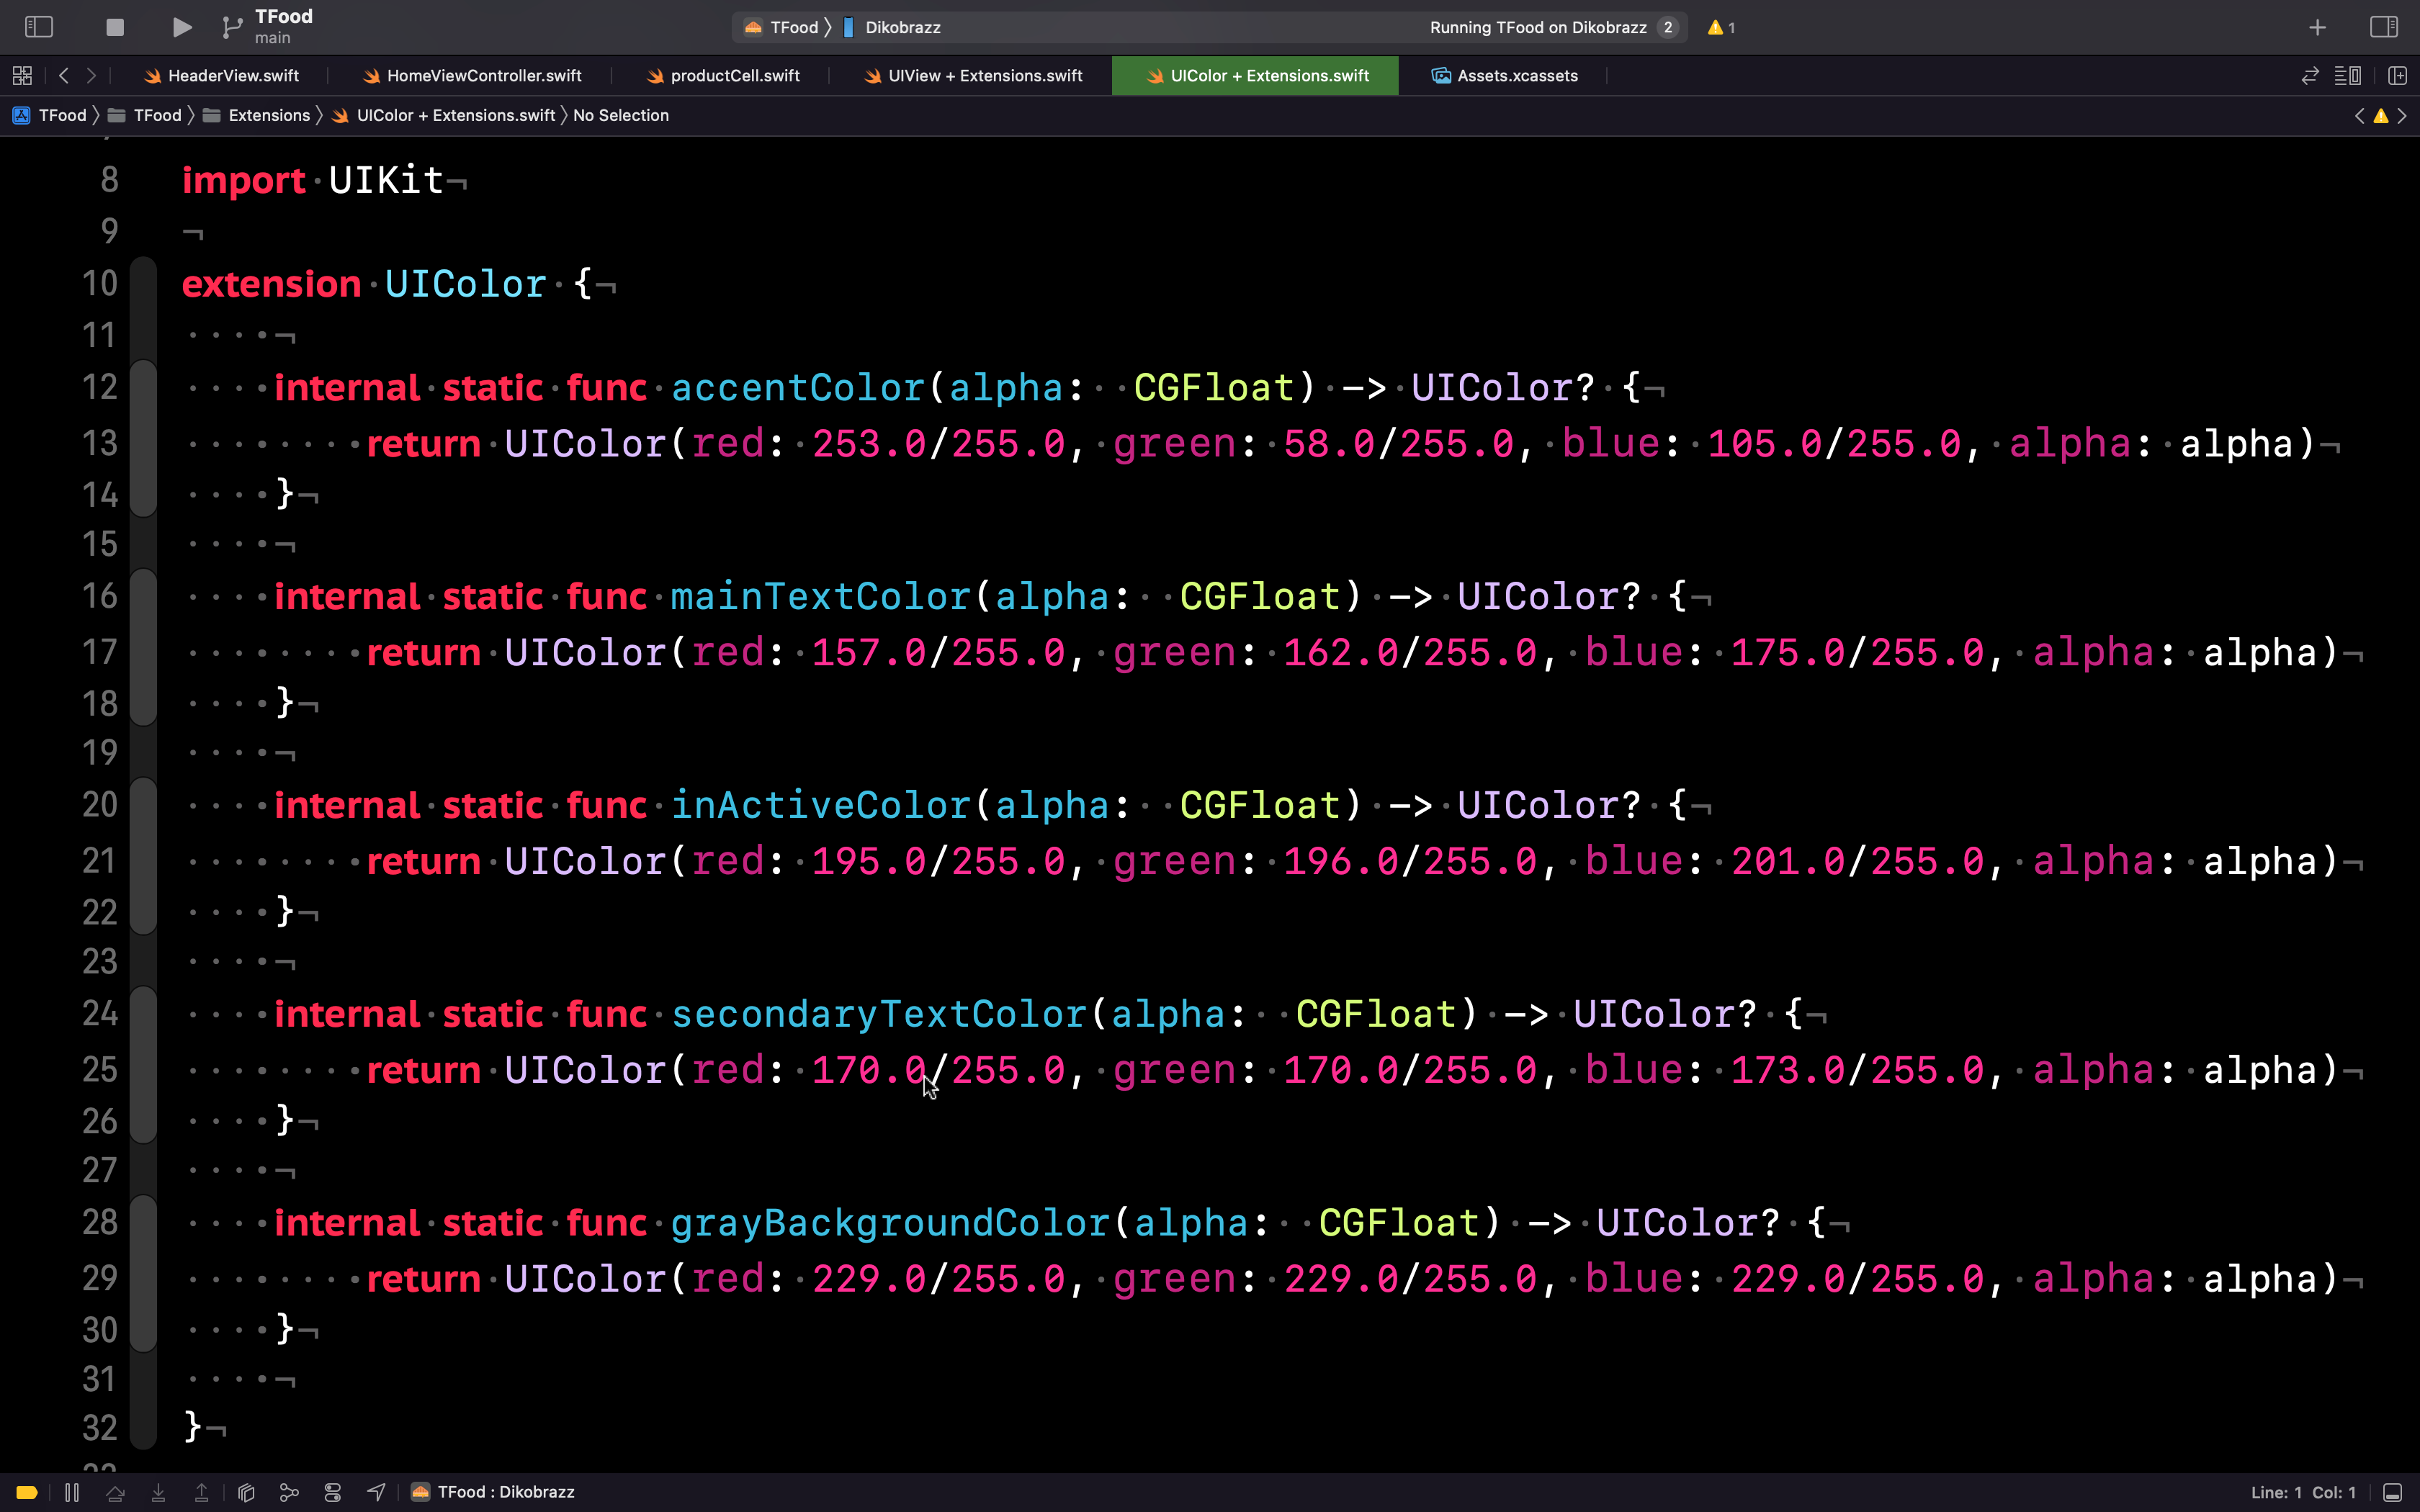The height and width of the screenshot is (1512, 2420).
Task: Go forward in editor history
Action: pyautogui.click(x=91, y=75)
